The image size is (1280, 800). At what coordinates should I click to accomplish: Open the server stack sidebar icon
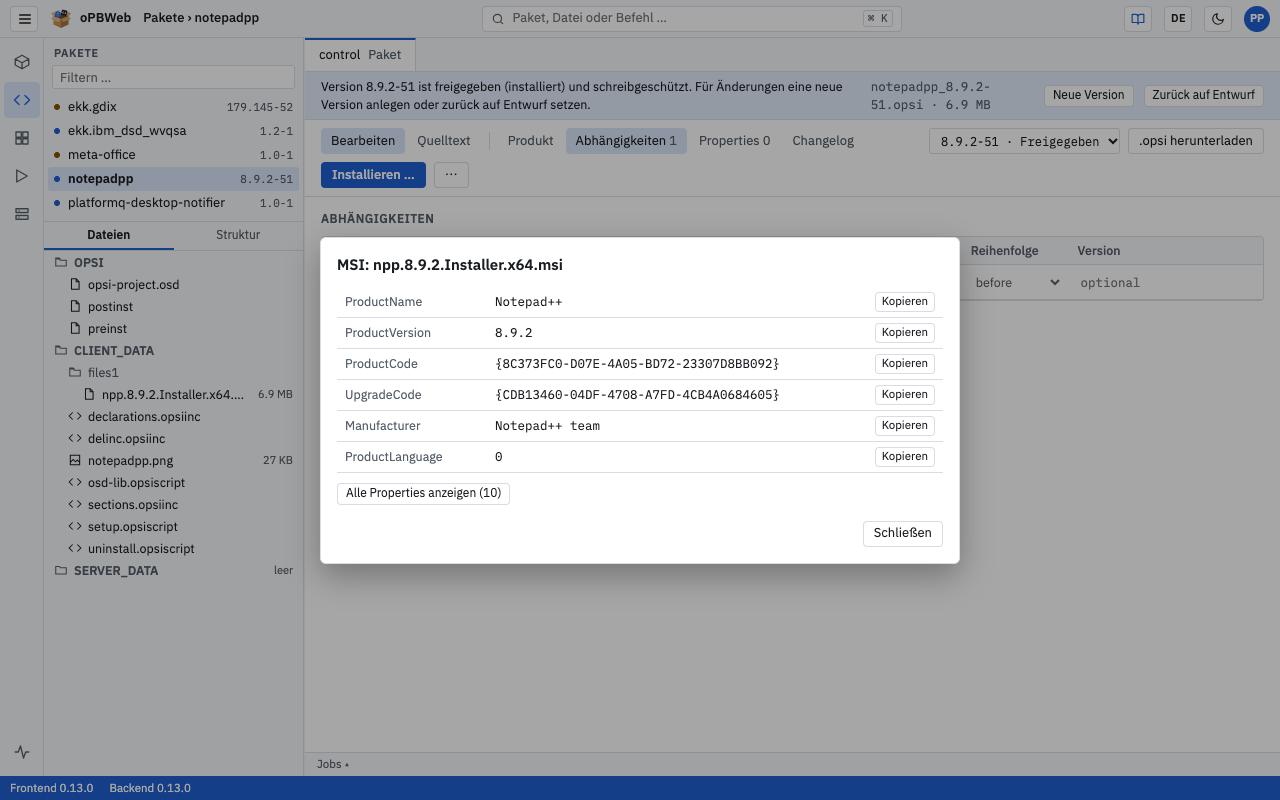click(22, 214)
